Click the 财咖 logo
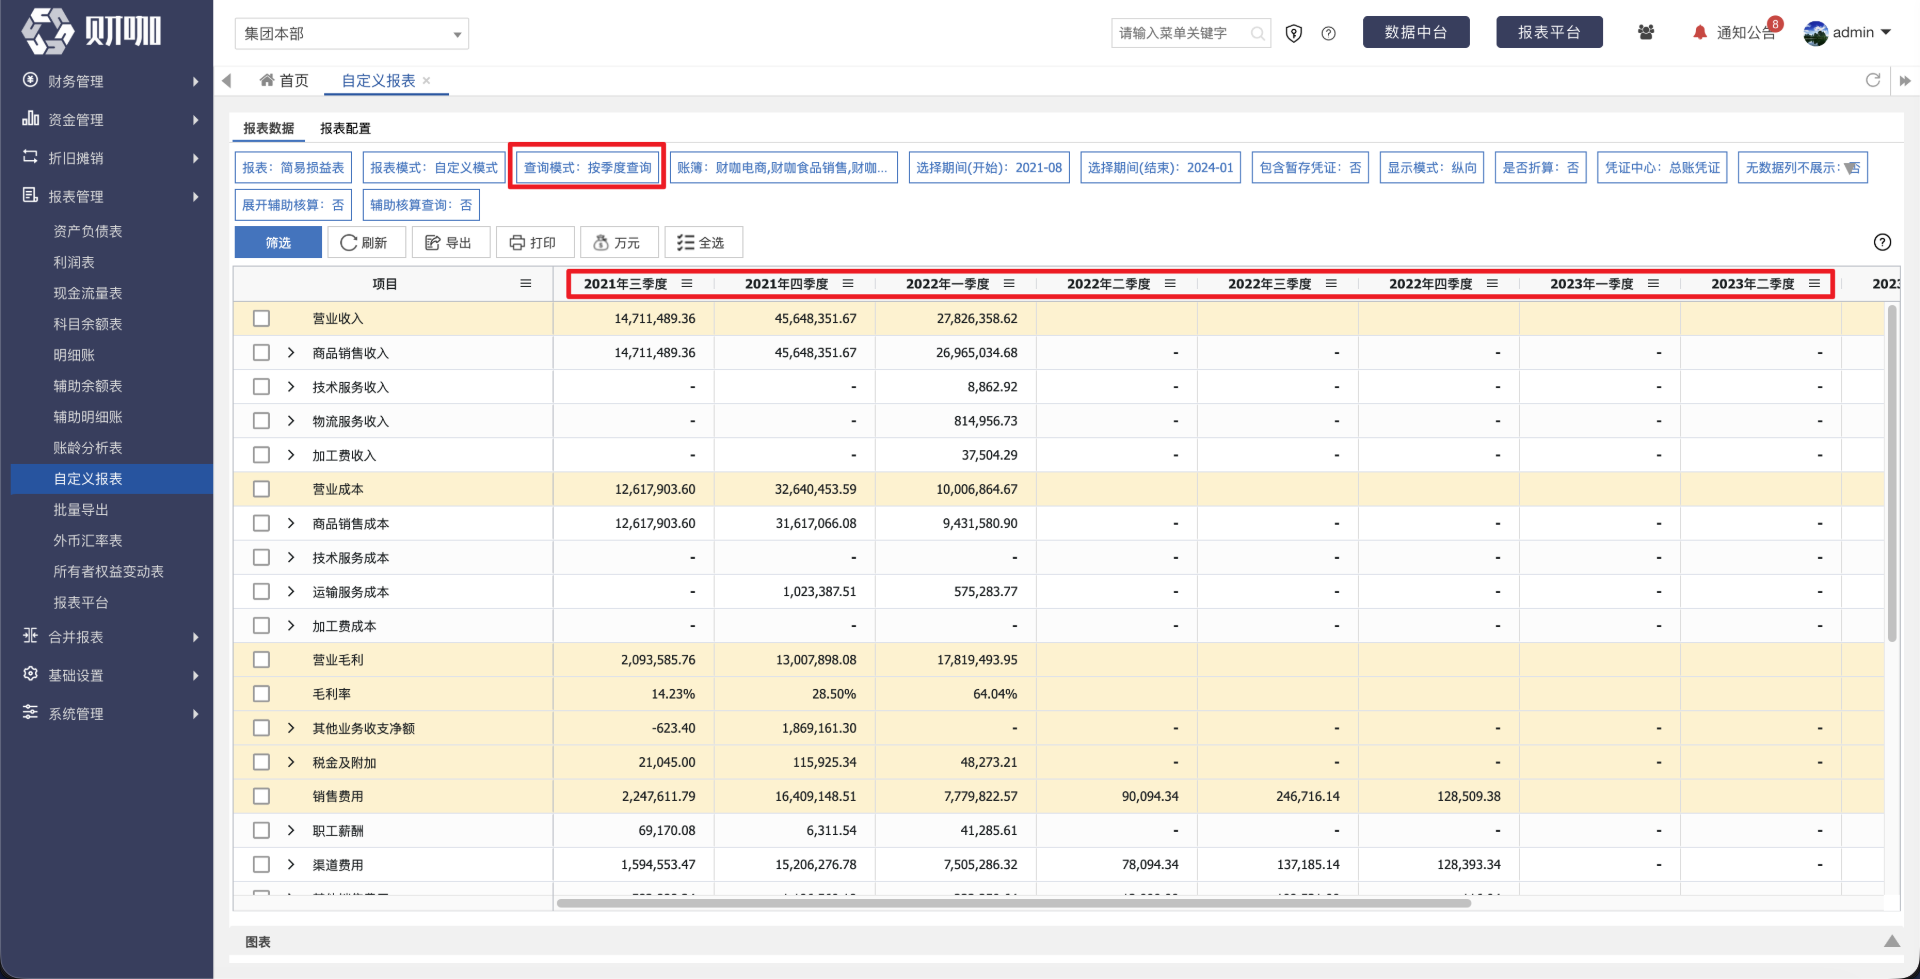 coord(92,31)
